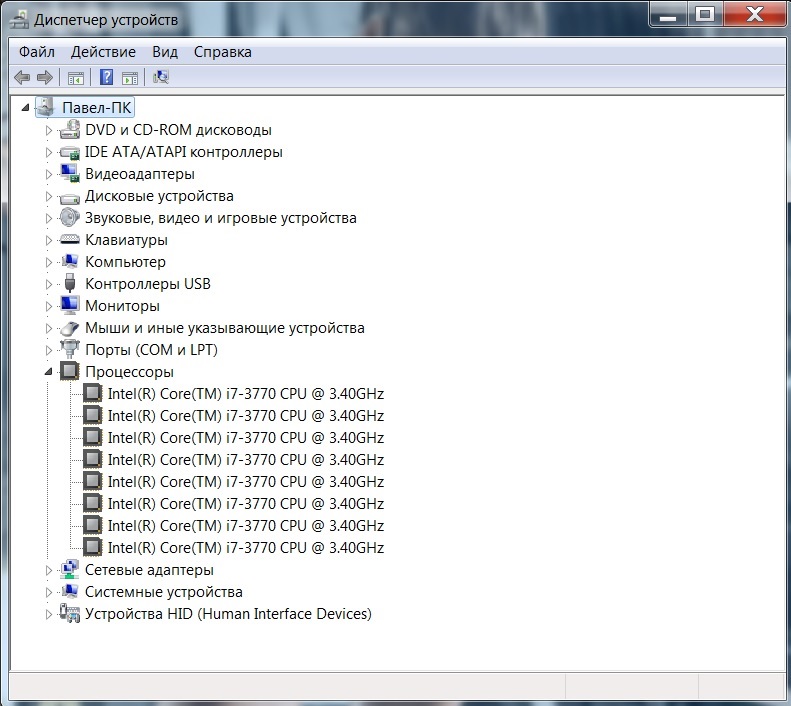Click the blue Help question-mark toolbar icon
This screenshot has width=791, height=706.
coord(106,77)
